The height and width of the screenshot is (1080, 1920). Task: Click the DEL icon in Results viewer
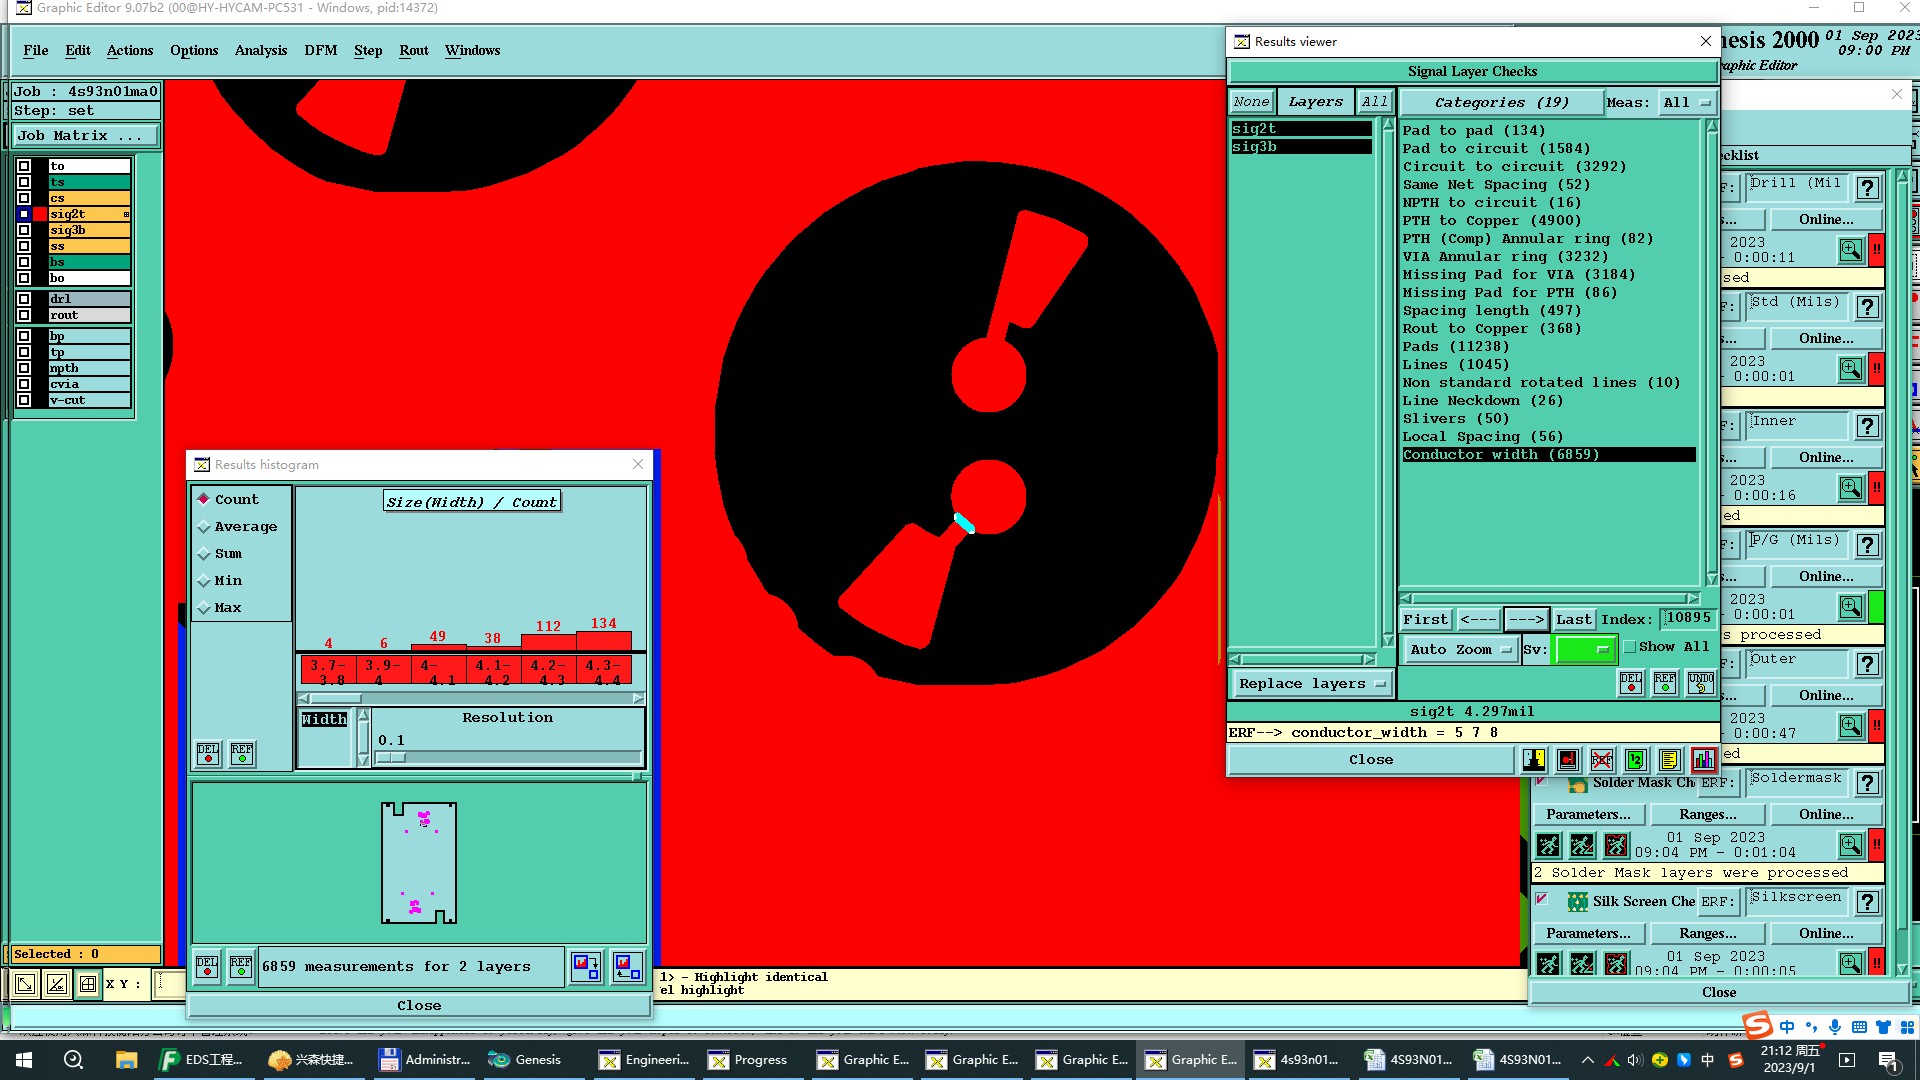point(1630,683)
